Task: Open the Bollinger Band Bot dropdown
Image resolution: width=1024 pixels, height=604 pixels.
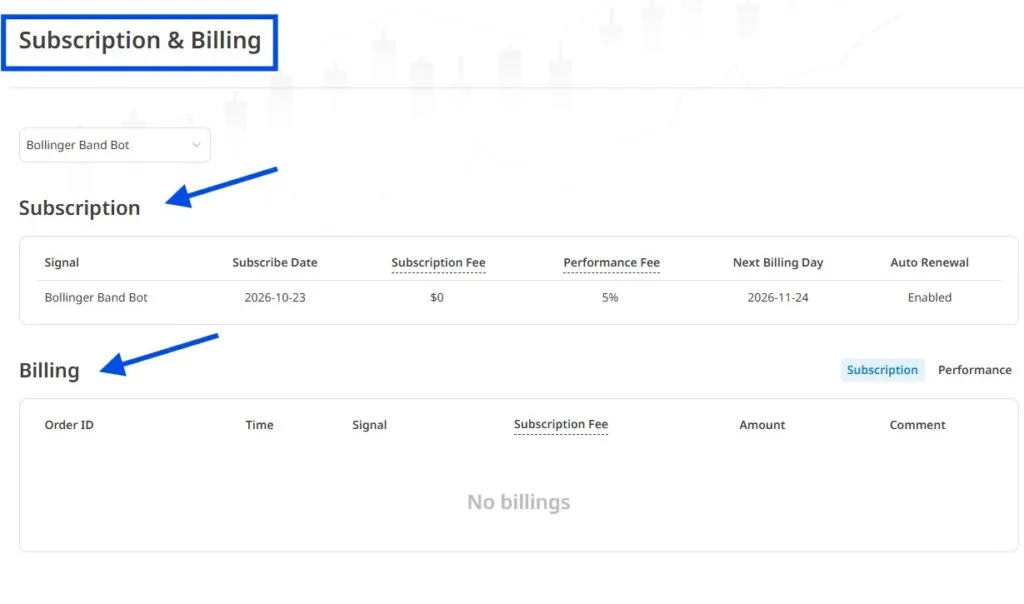Action: click(x=115, y=145)
